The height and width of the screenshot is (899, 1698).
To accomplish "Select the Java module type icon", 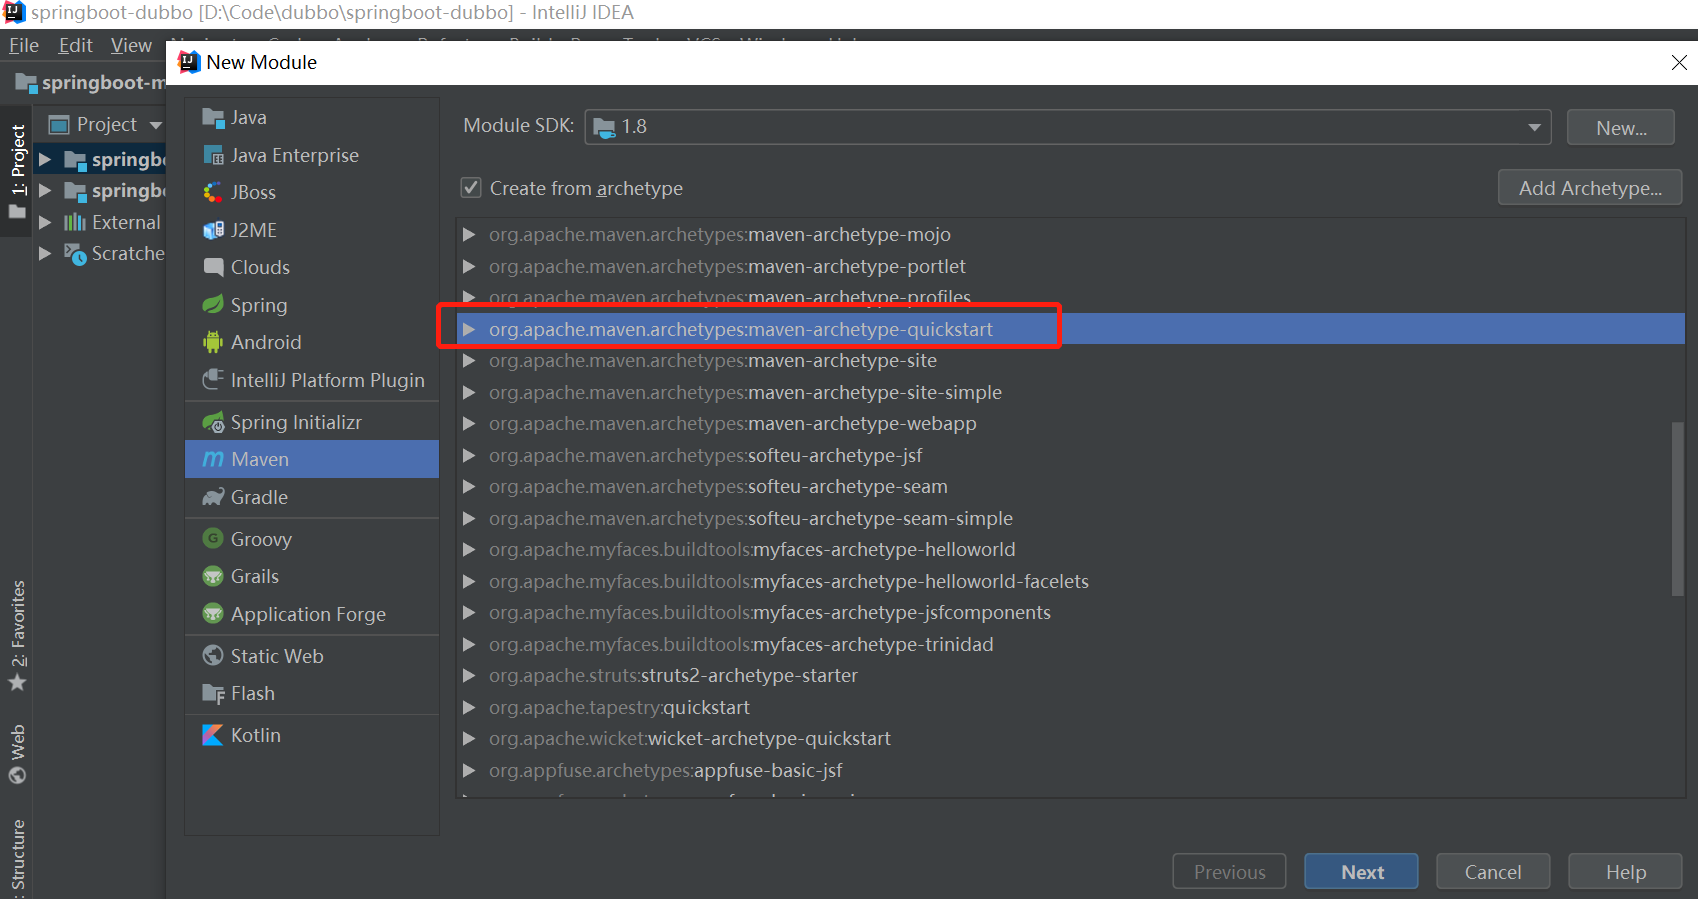I will click(x=213, y=118).
